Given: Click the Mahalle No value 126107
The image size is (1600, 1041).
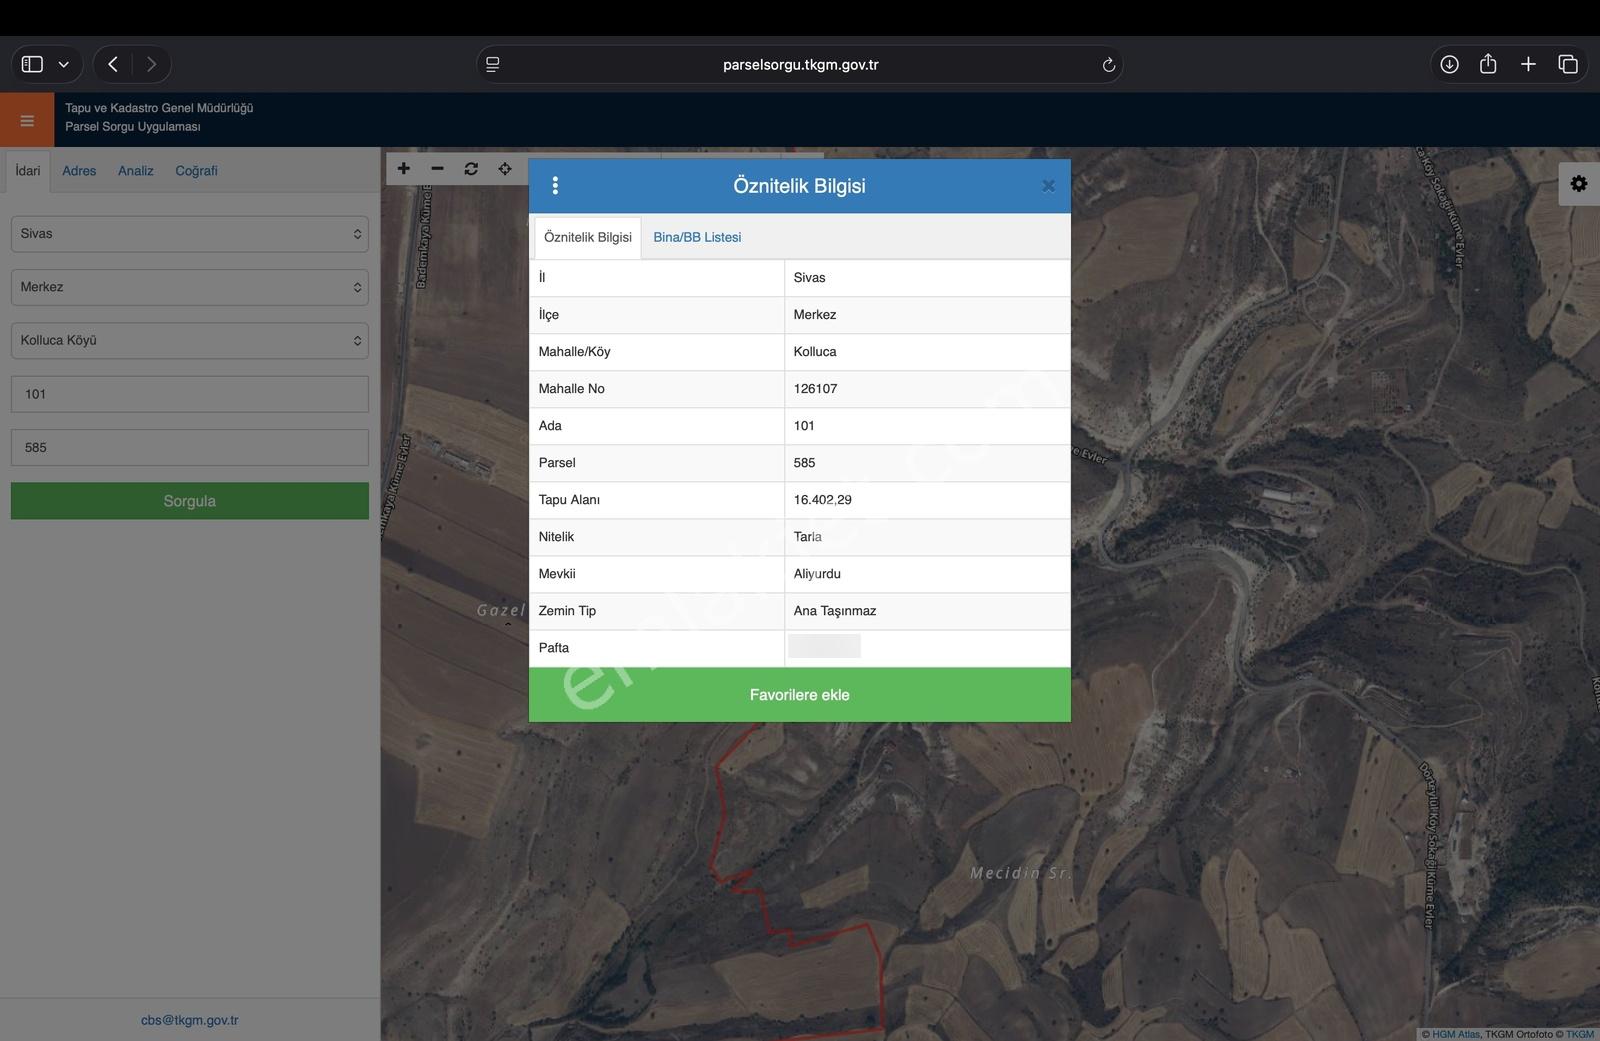Looking at the screenshot, I should [x=815, y=389].
